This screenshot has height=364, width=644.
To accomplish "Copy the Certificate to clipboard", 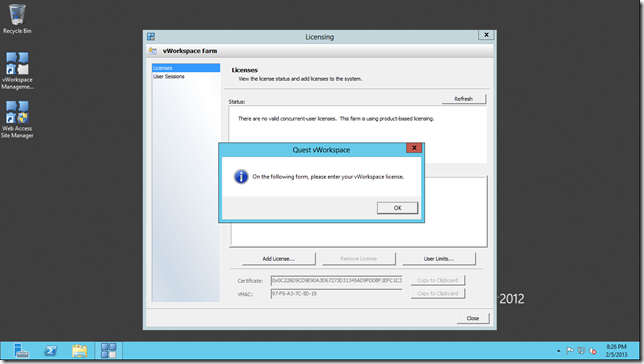I will click(x=438, y=280).
